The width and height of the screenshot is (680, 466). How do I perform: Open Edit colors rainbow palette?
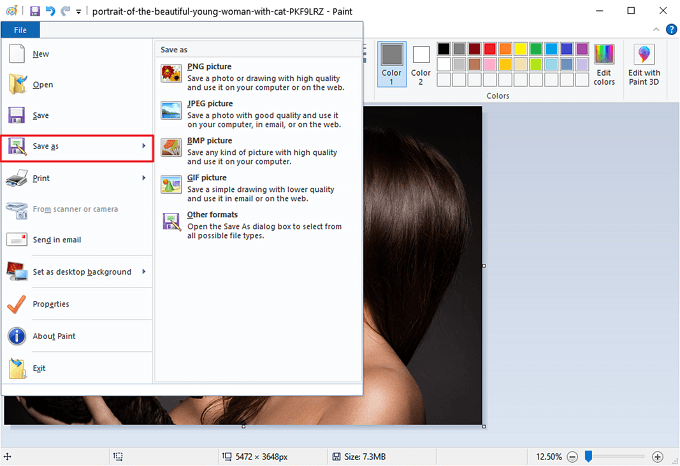pyautogui.click(x=604, y=65)
